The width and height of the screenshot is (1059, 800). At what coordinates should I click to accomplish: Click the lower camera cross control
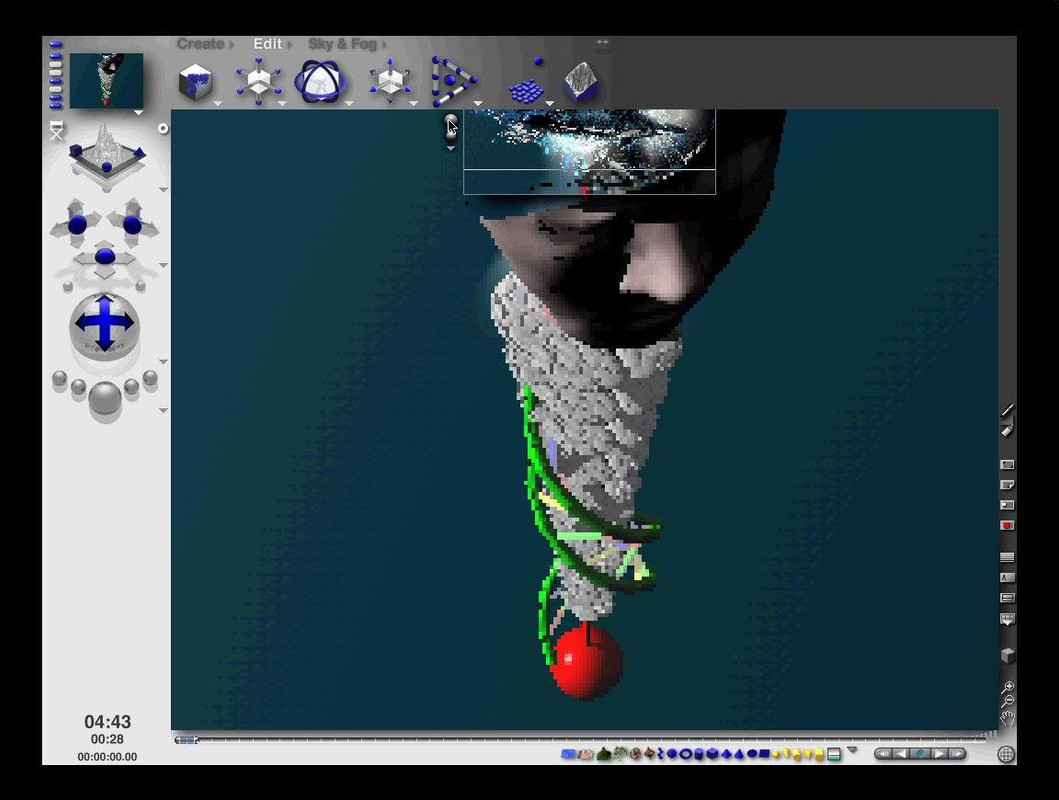click(x=105, y=257)
